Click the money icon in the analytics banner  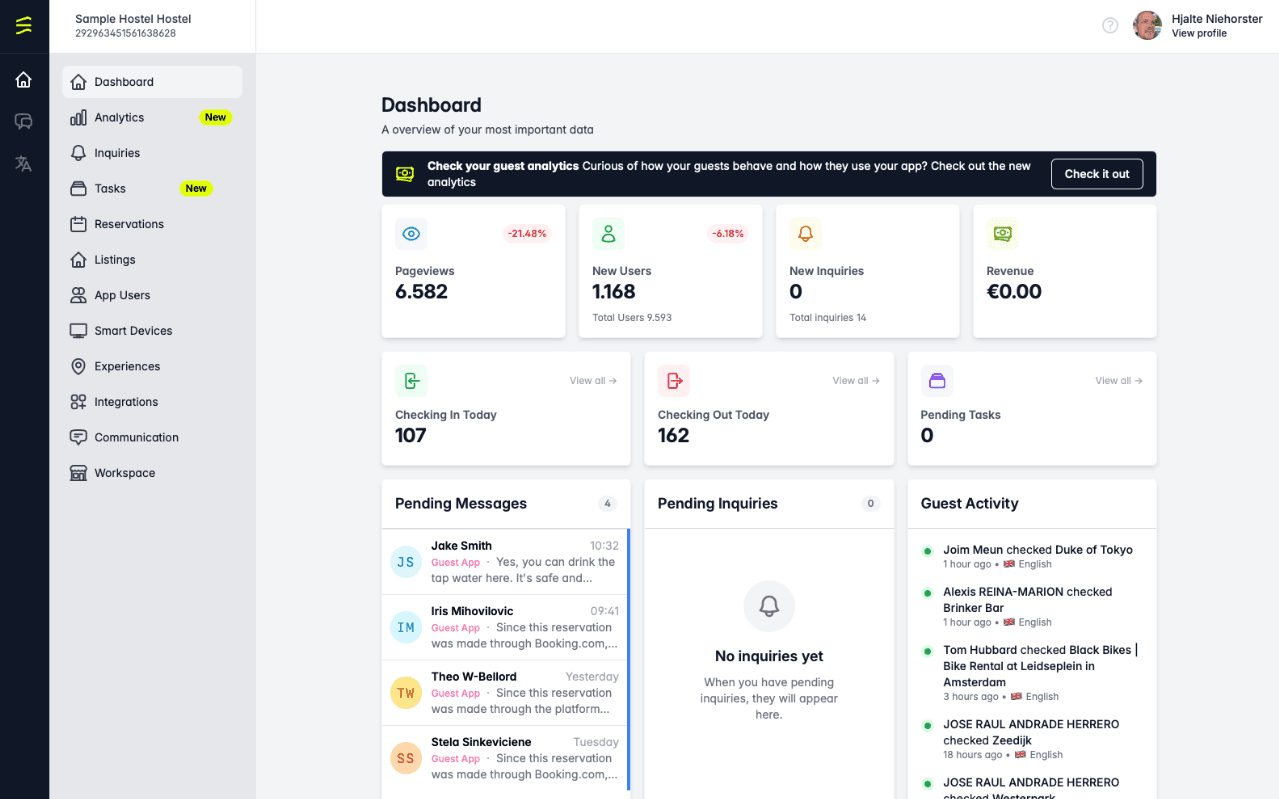404,174
